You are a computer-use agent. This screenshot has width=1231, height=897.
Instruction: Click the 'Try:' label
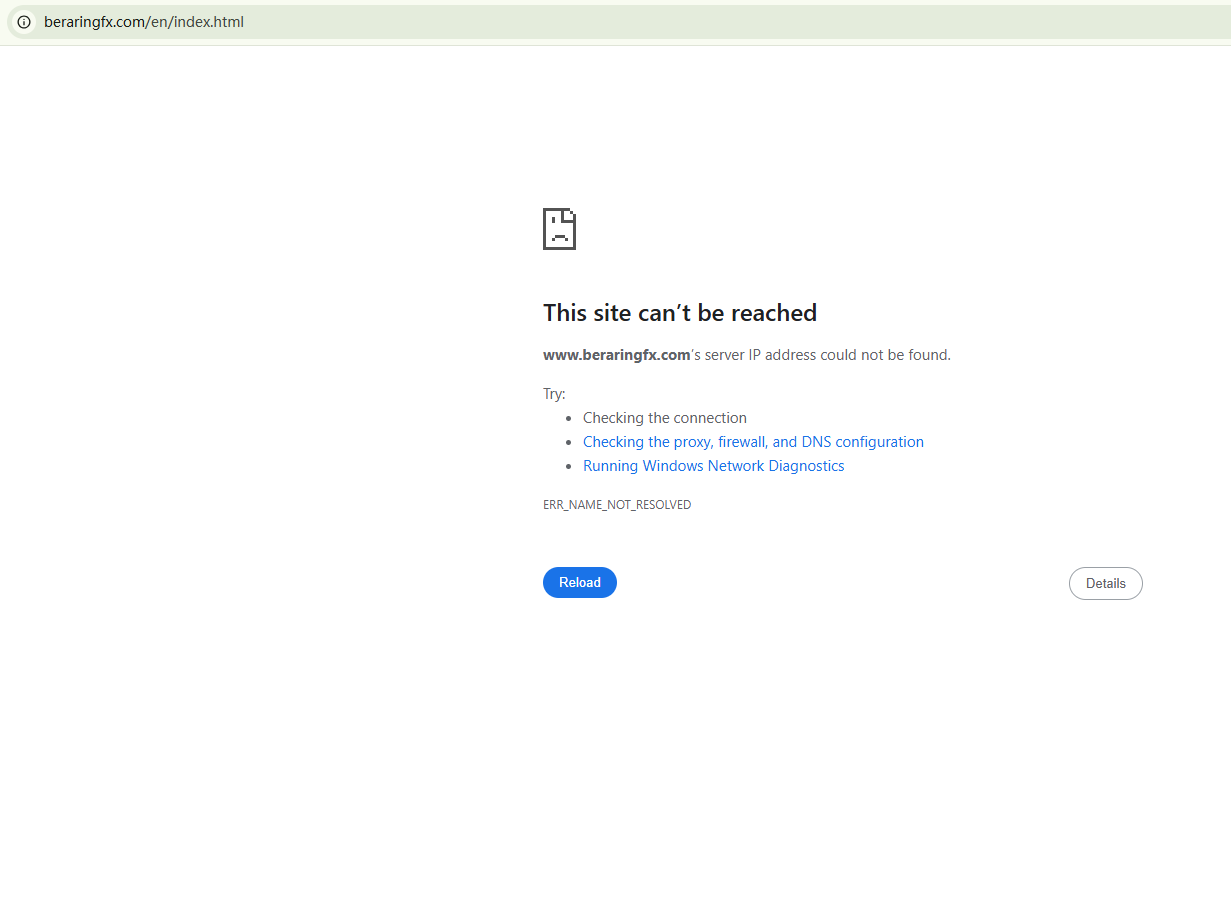tap(554, 394)
